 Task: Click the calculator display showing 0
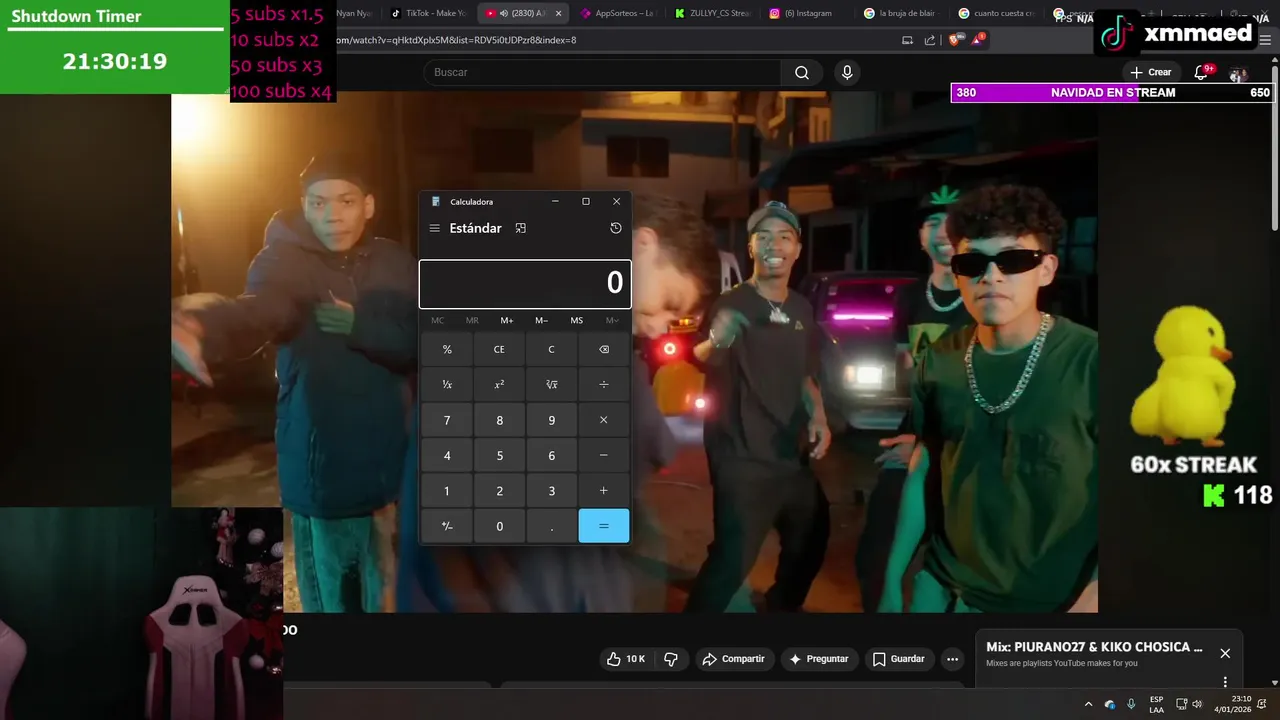click(x=525, y=284)
